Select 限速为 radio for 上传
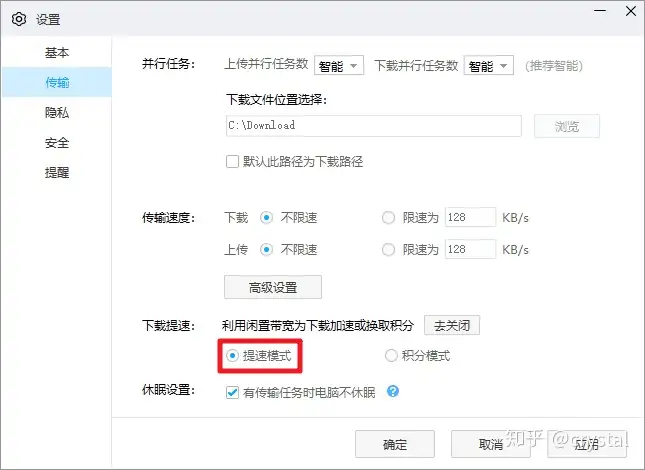645x470 pixels. pyautogui.click(x=388, y=249)
